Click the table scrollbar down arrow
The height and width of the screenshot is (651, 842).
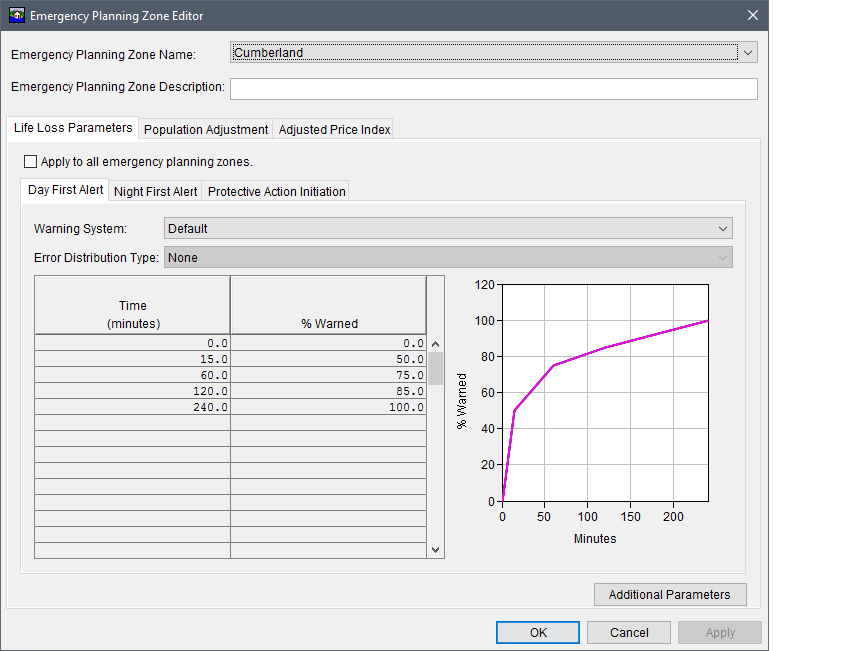tap(435, 549)
